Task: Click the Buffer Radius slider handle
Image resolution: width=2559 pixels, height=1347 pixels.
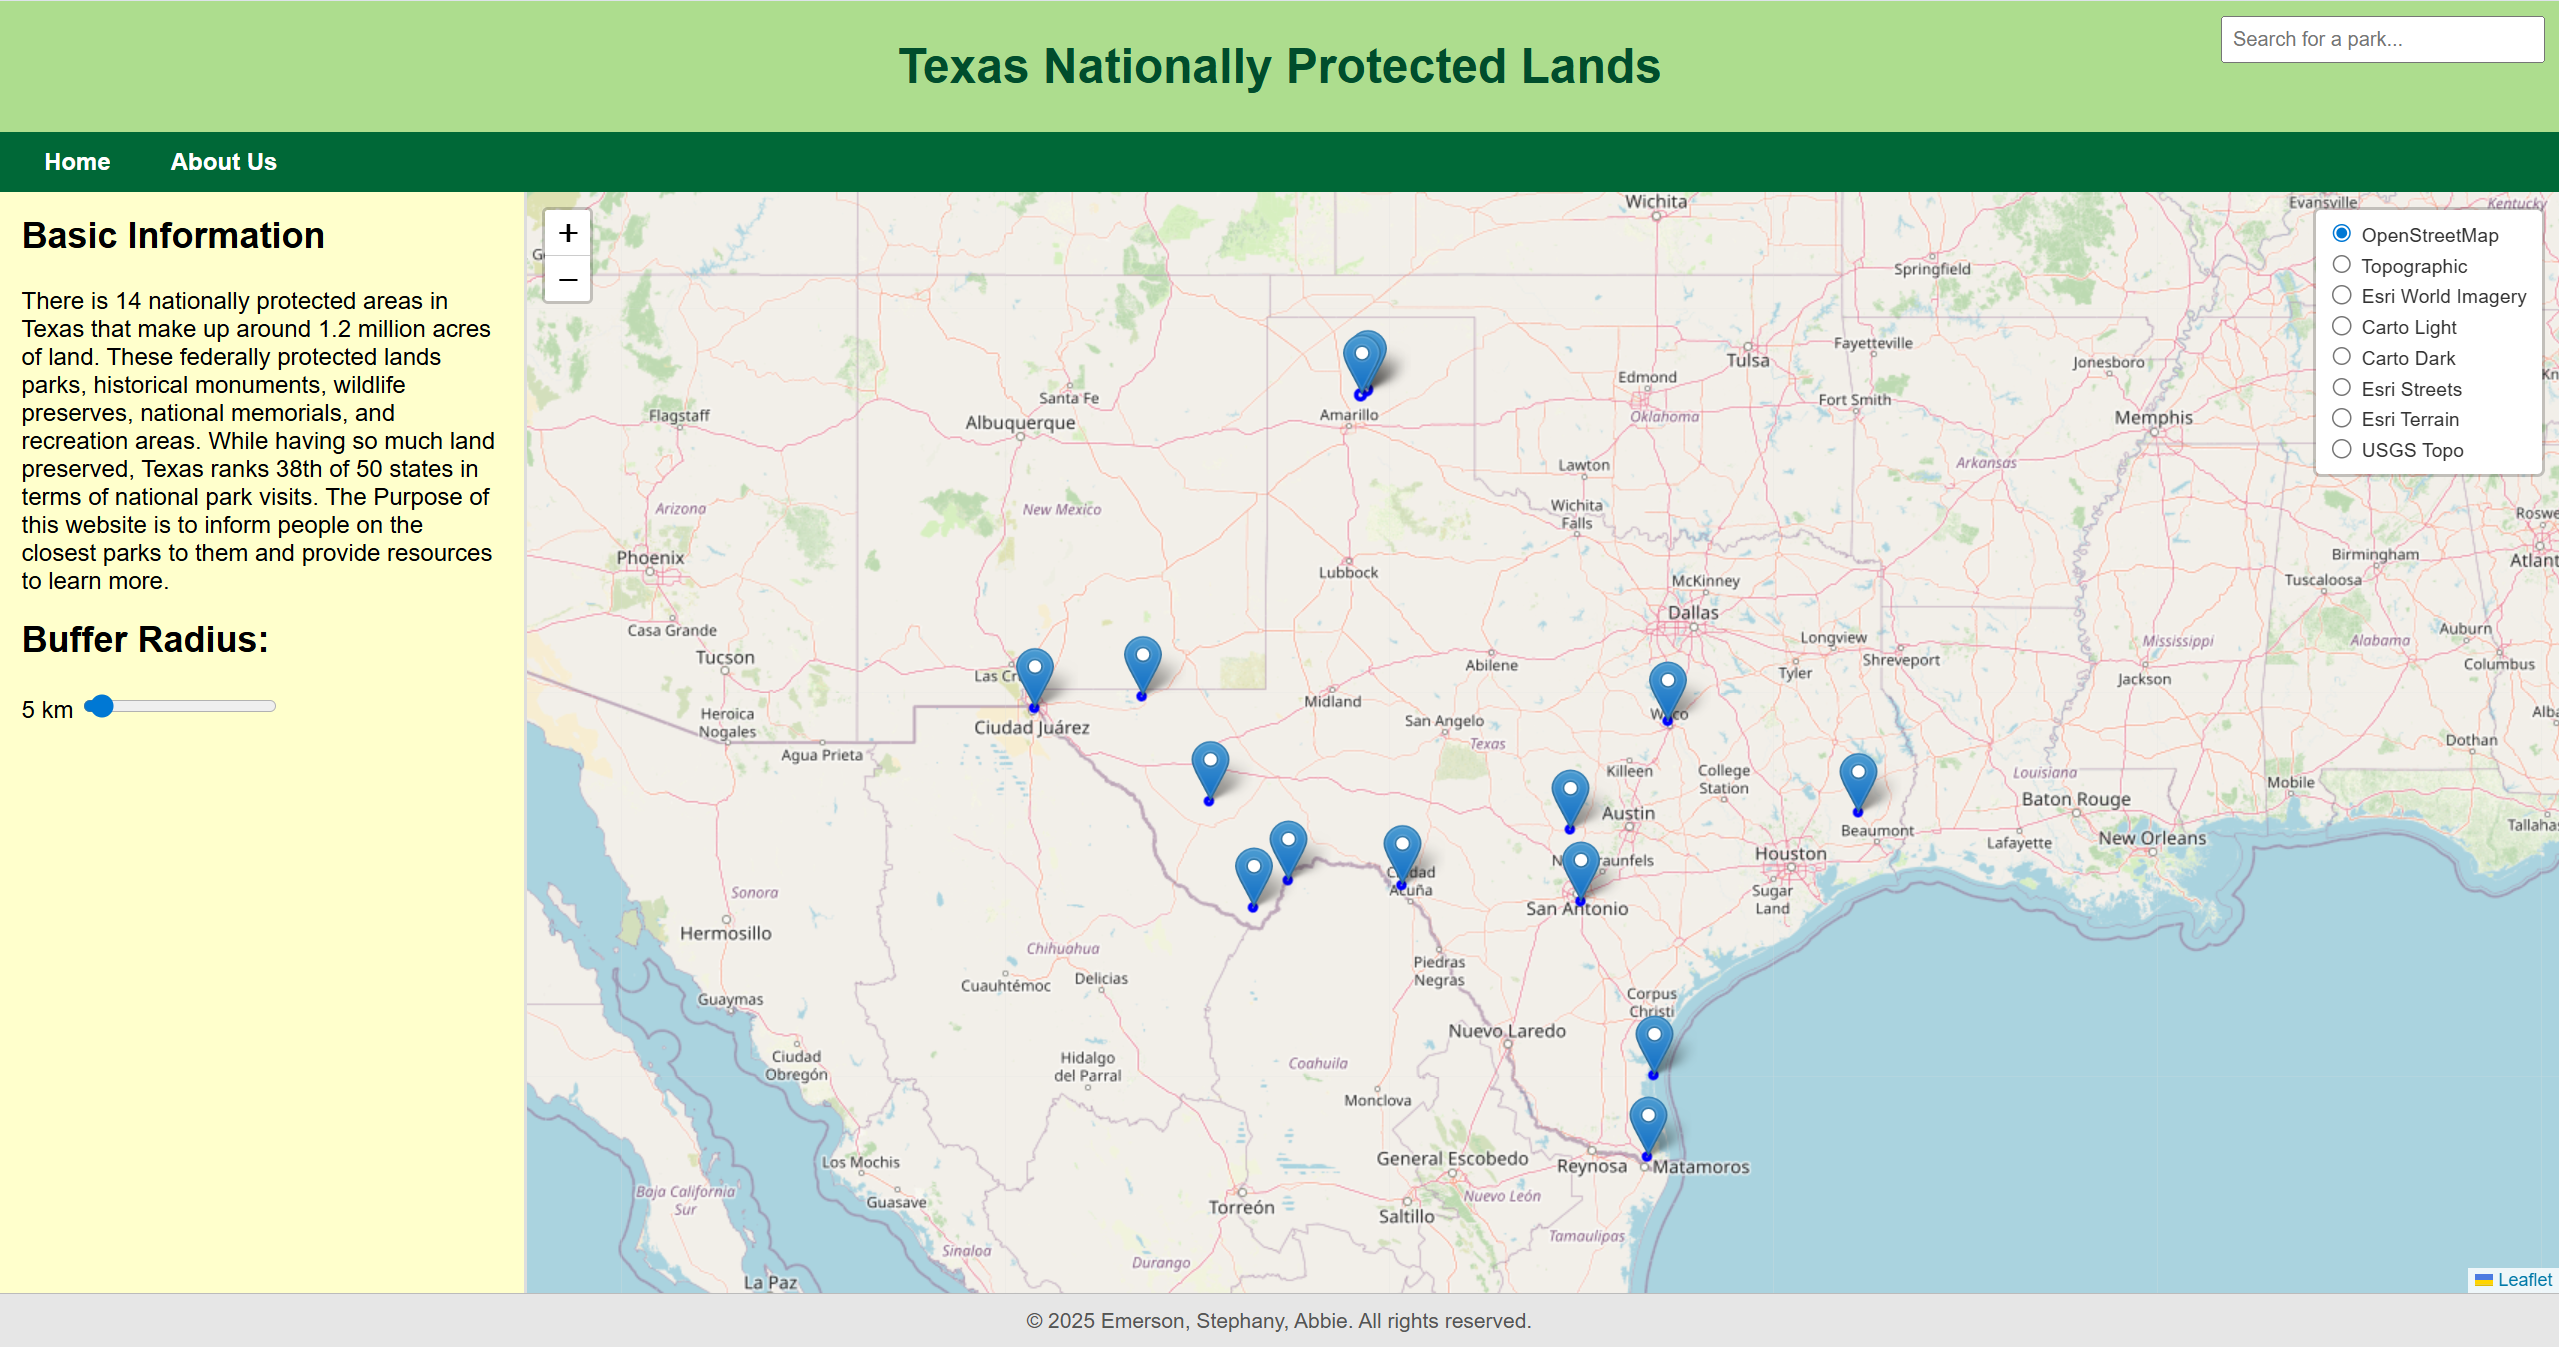Action: [x=101, y=707]
